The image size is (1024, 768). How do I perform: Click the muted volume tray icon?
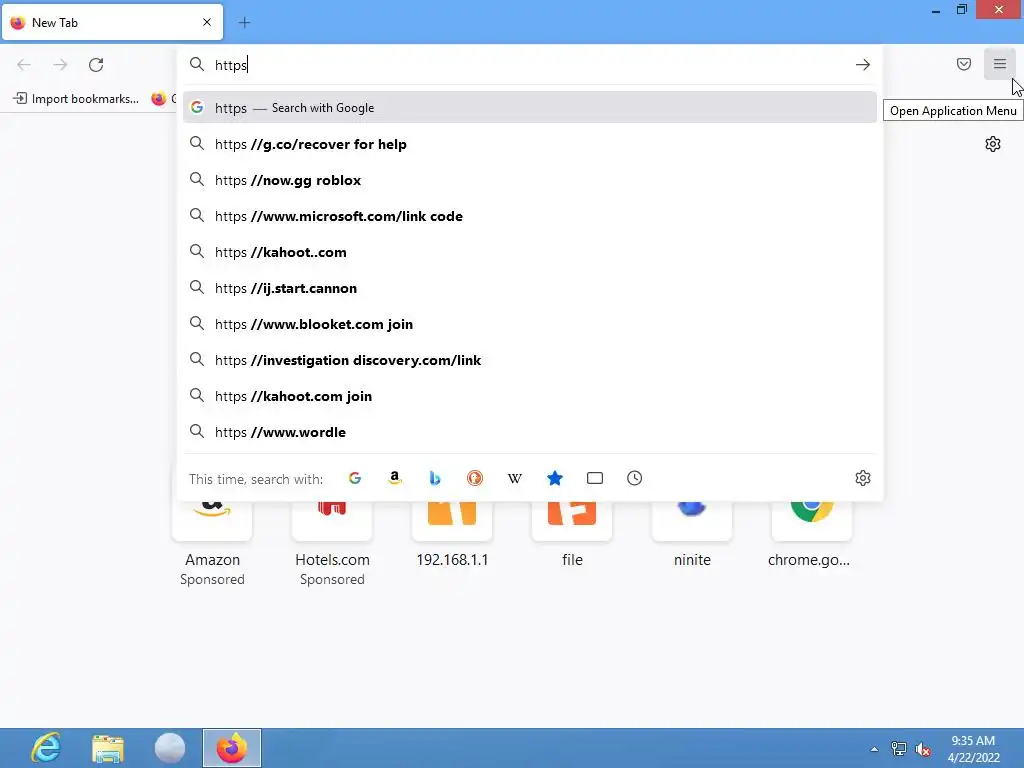tap(923, 749)
